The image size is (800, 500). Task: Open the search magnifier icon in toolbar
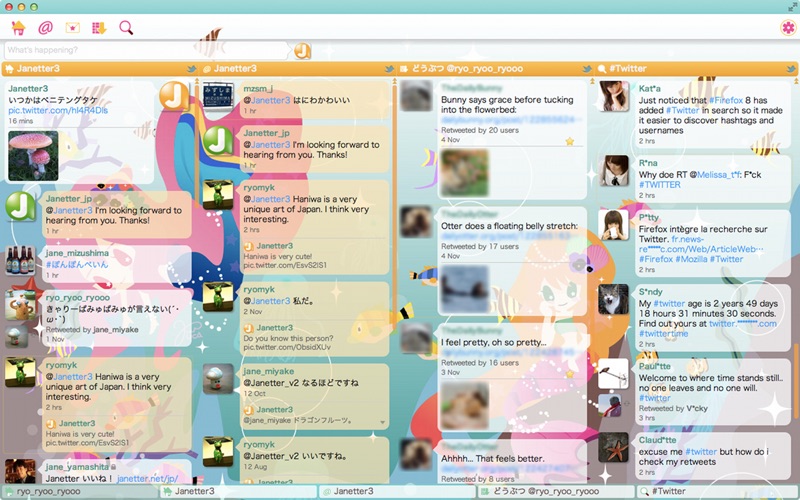point(126,28)
